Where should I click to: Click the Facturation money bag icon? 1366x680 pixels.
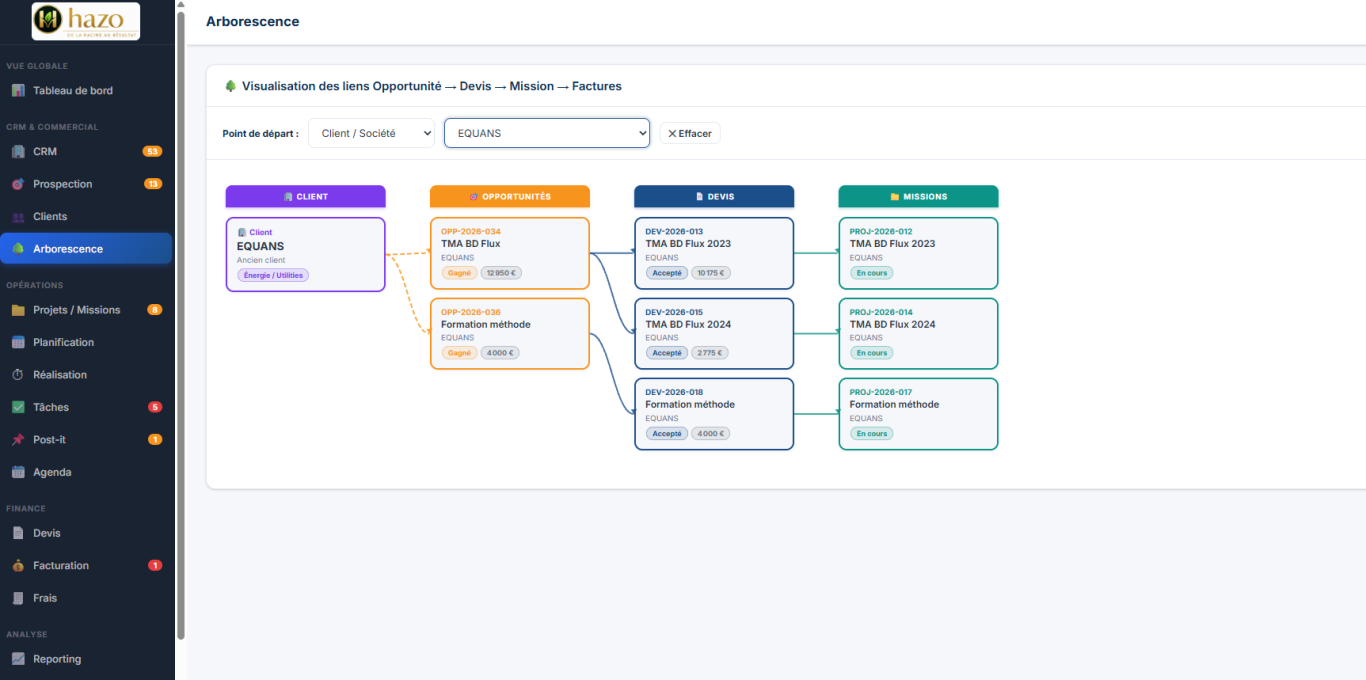pyautogui.click(x=18, y=566)
